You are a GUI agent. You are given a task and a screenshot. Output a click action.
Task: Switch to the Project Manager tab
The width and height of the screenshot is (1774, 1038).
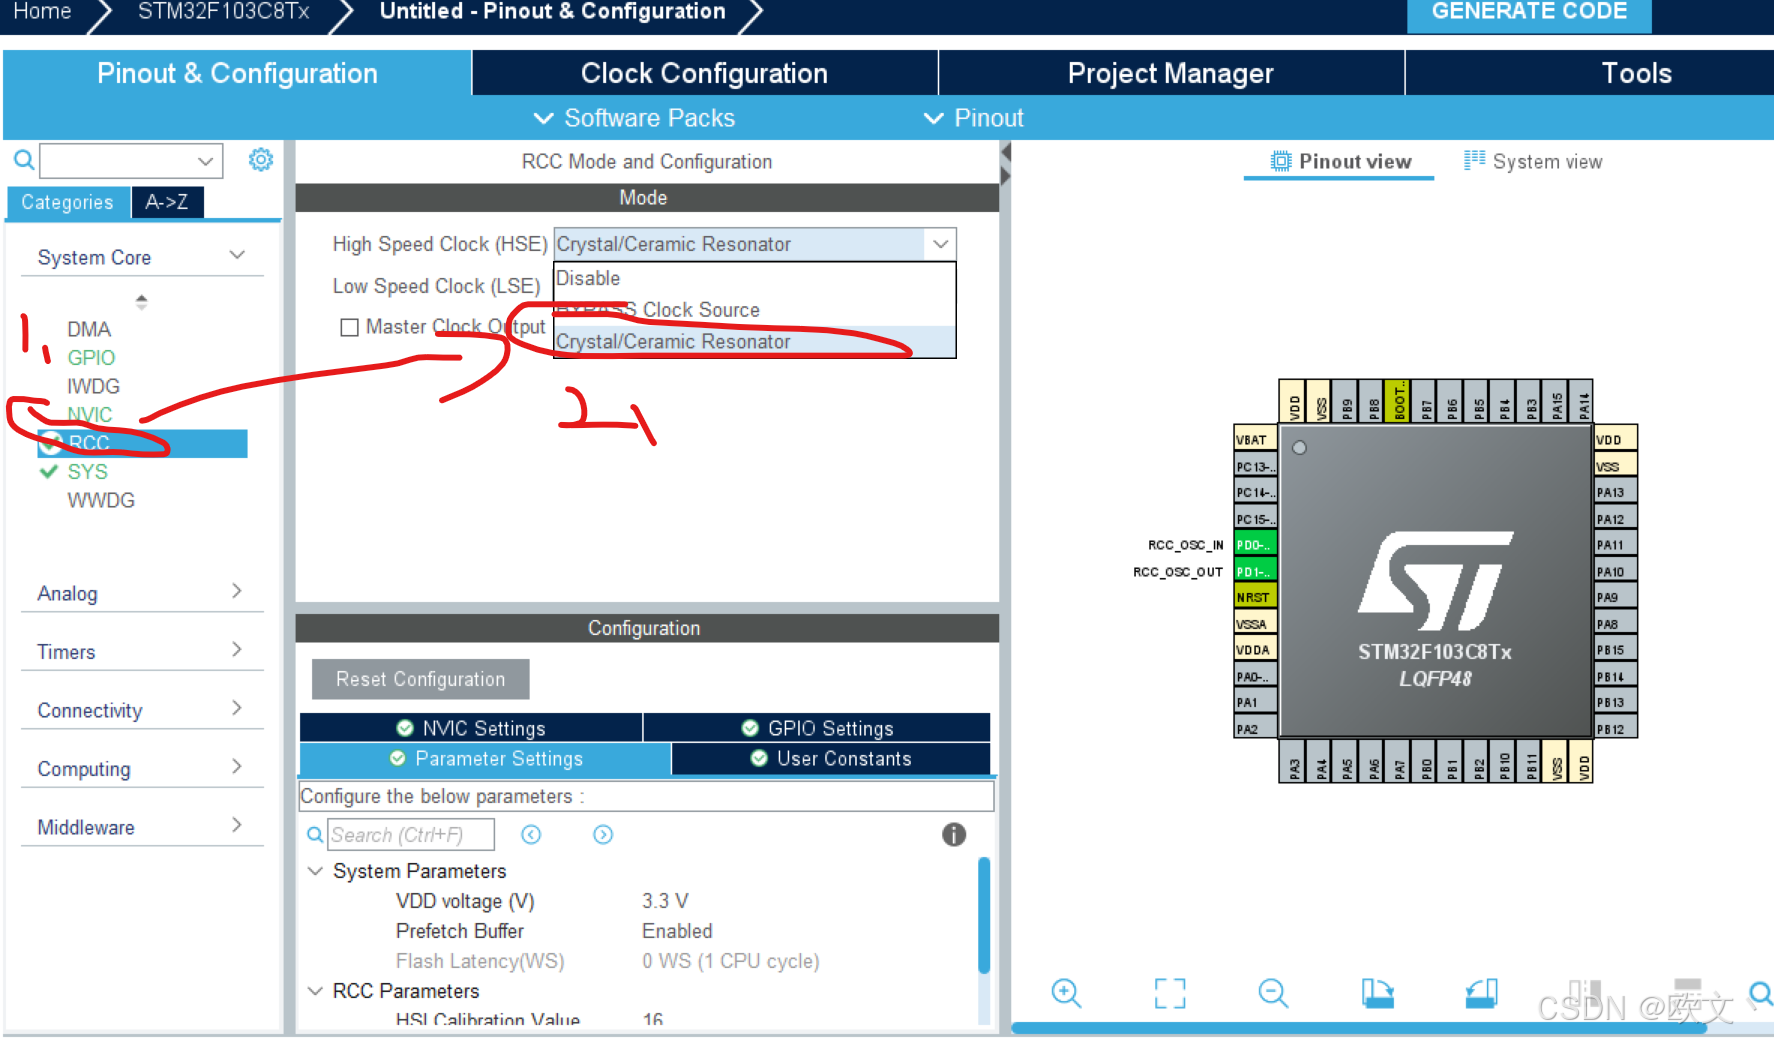click(x=1170, y=73)
